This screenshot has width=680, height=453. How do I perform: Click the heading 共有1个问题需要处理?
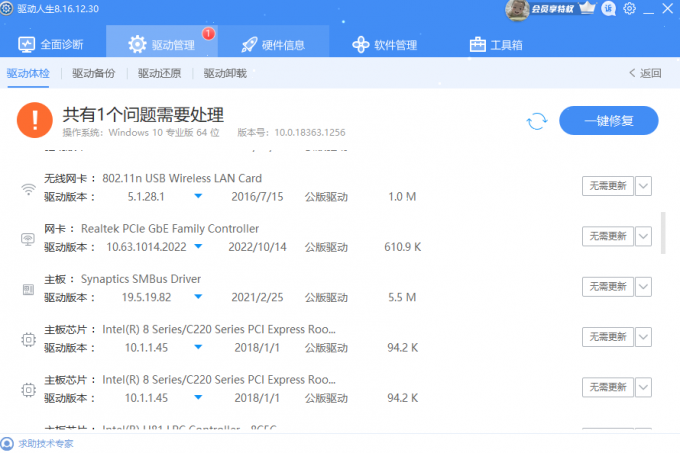click(143, 115)
